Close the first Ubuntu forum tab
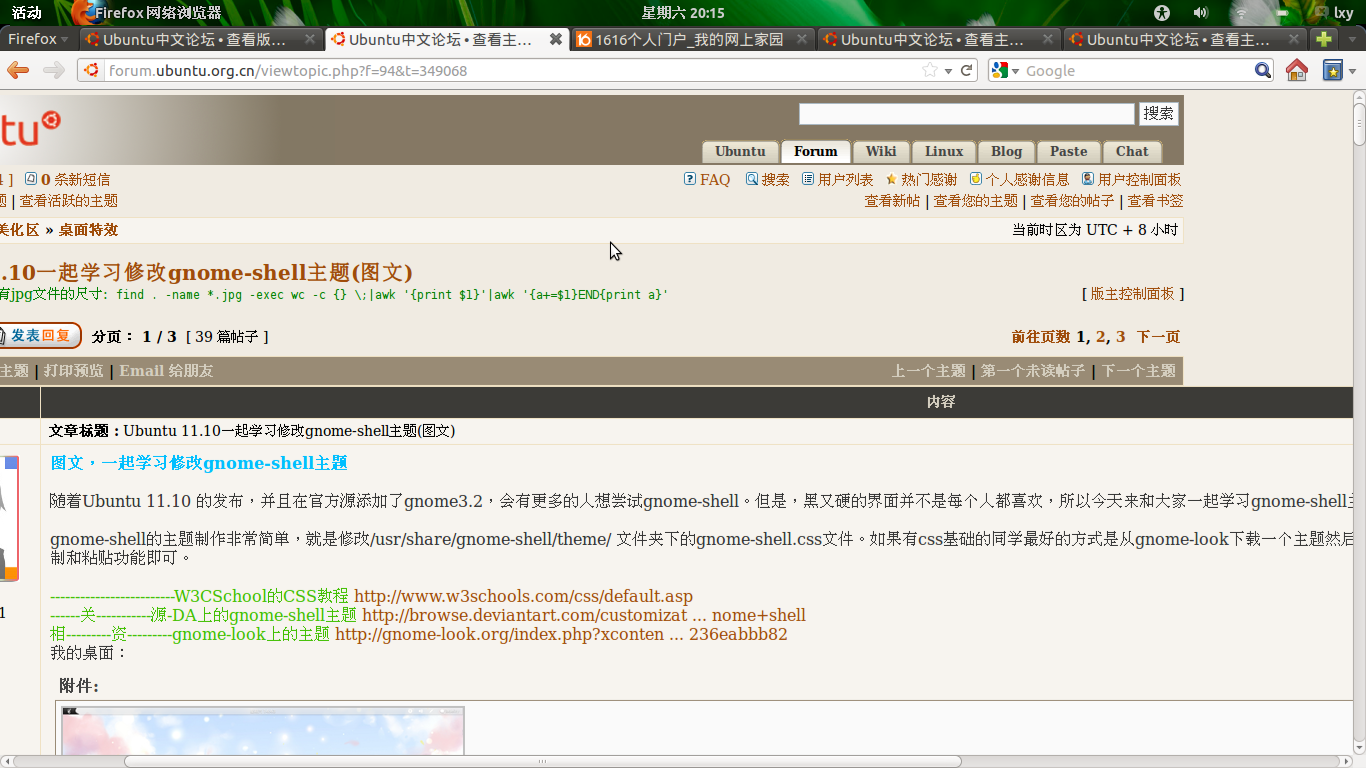Screen dimensions: 1366x768 coord(309,39)
